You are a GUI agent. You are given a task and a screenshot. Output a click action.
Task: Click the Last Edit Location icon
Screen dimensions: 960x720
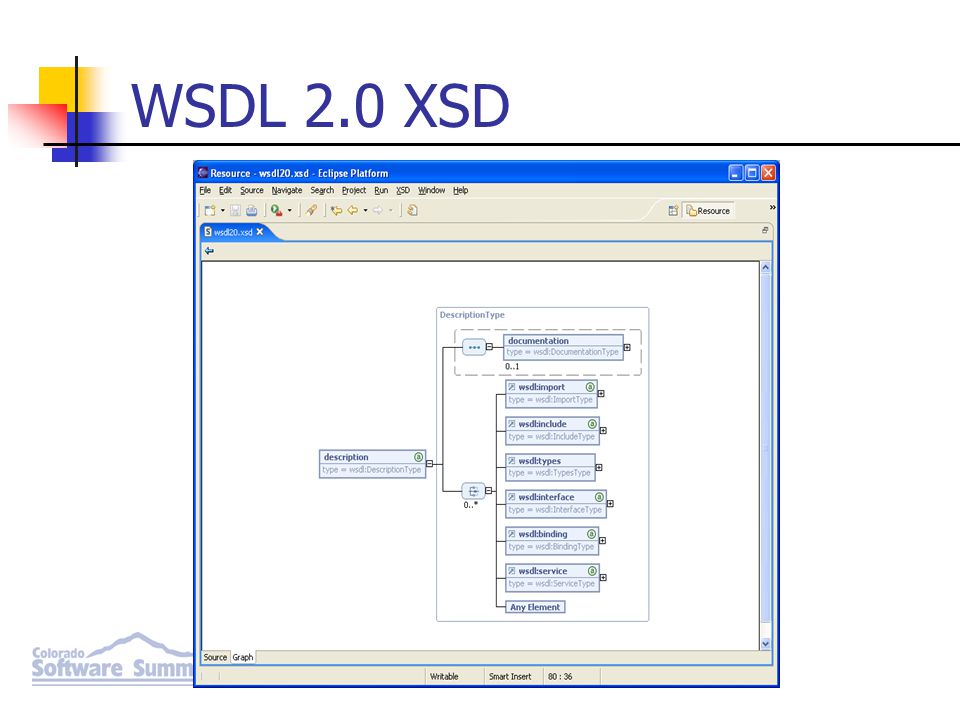[336, 211]
